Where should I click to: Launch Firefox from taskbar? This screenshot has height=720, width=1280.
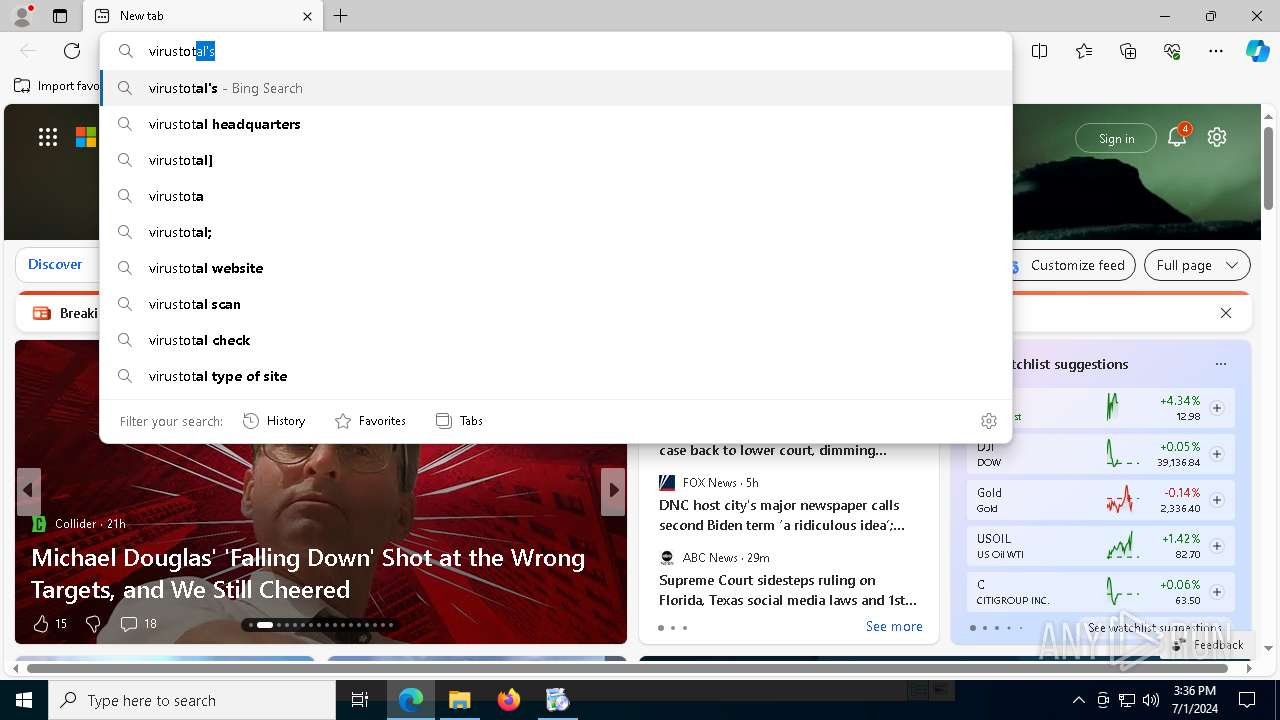[508, 700]
